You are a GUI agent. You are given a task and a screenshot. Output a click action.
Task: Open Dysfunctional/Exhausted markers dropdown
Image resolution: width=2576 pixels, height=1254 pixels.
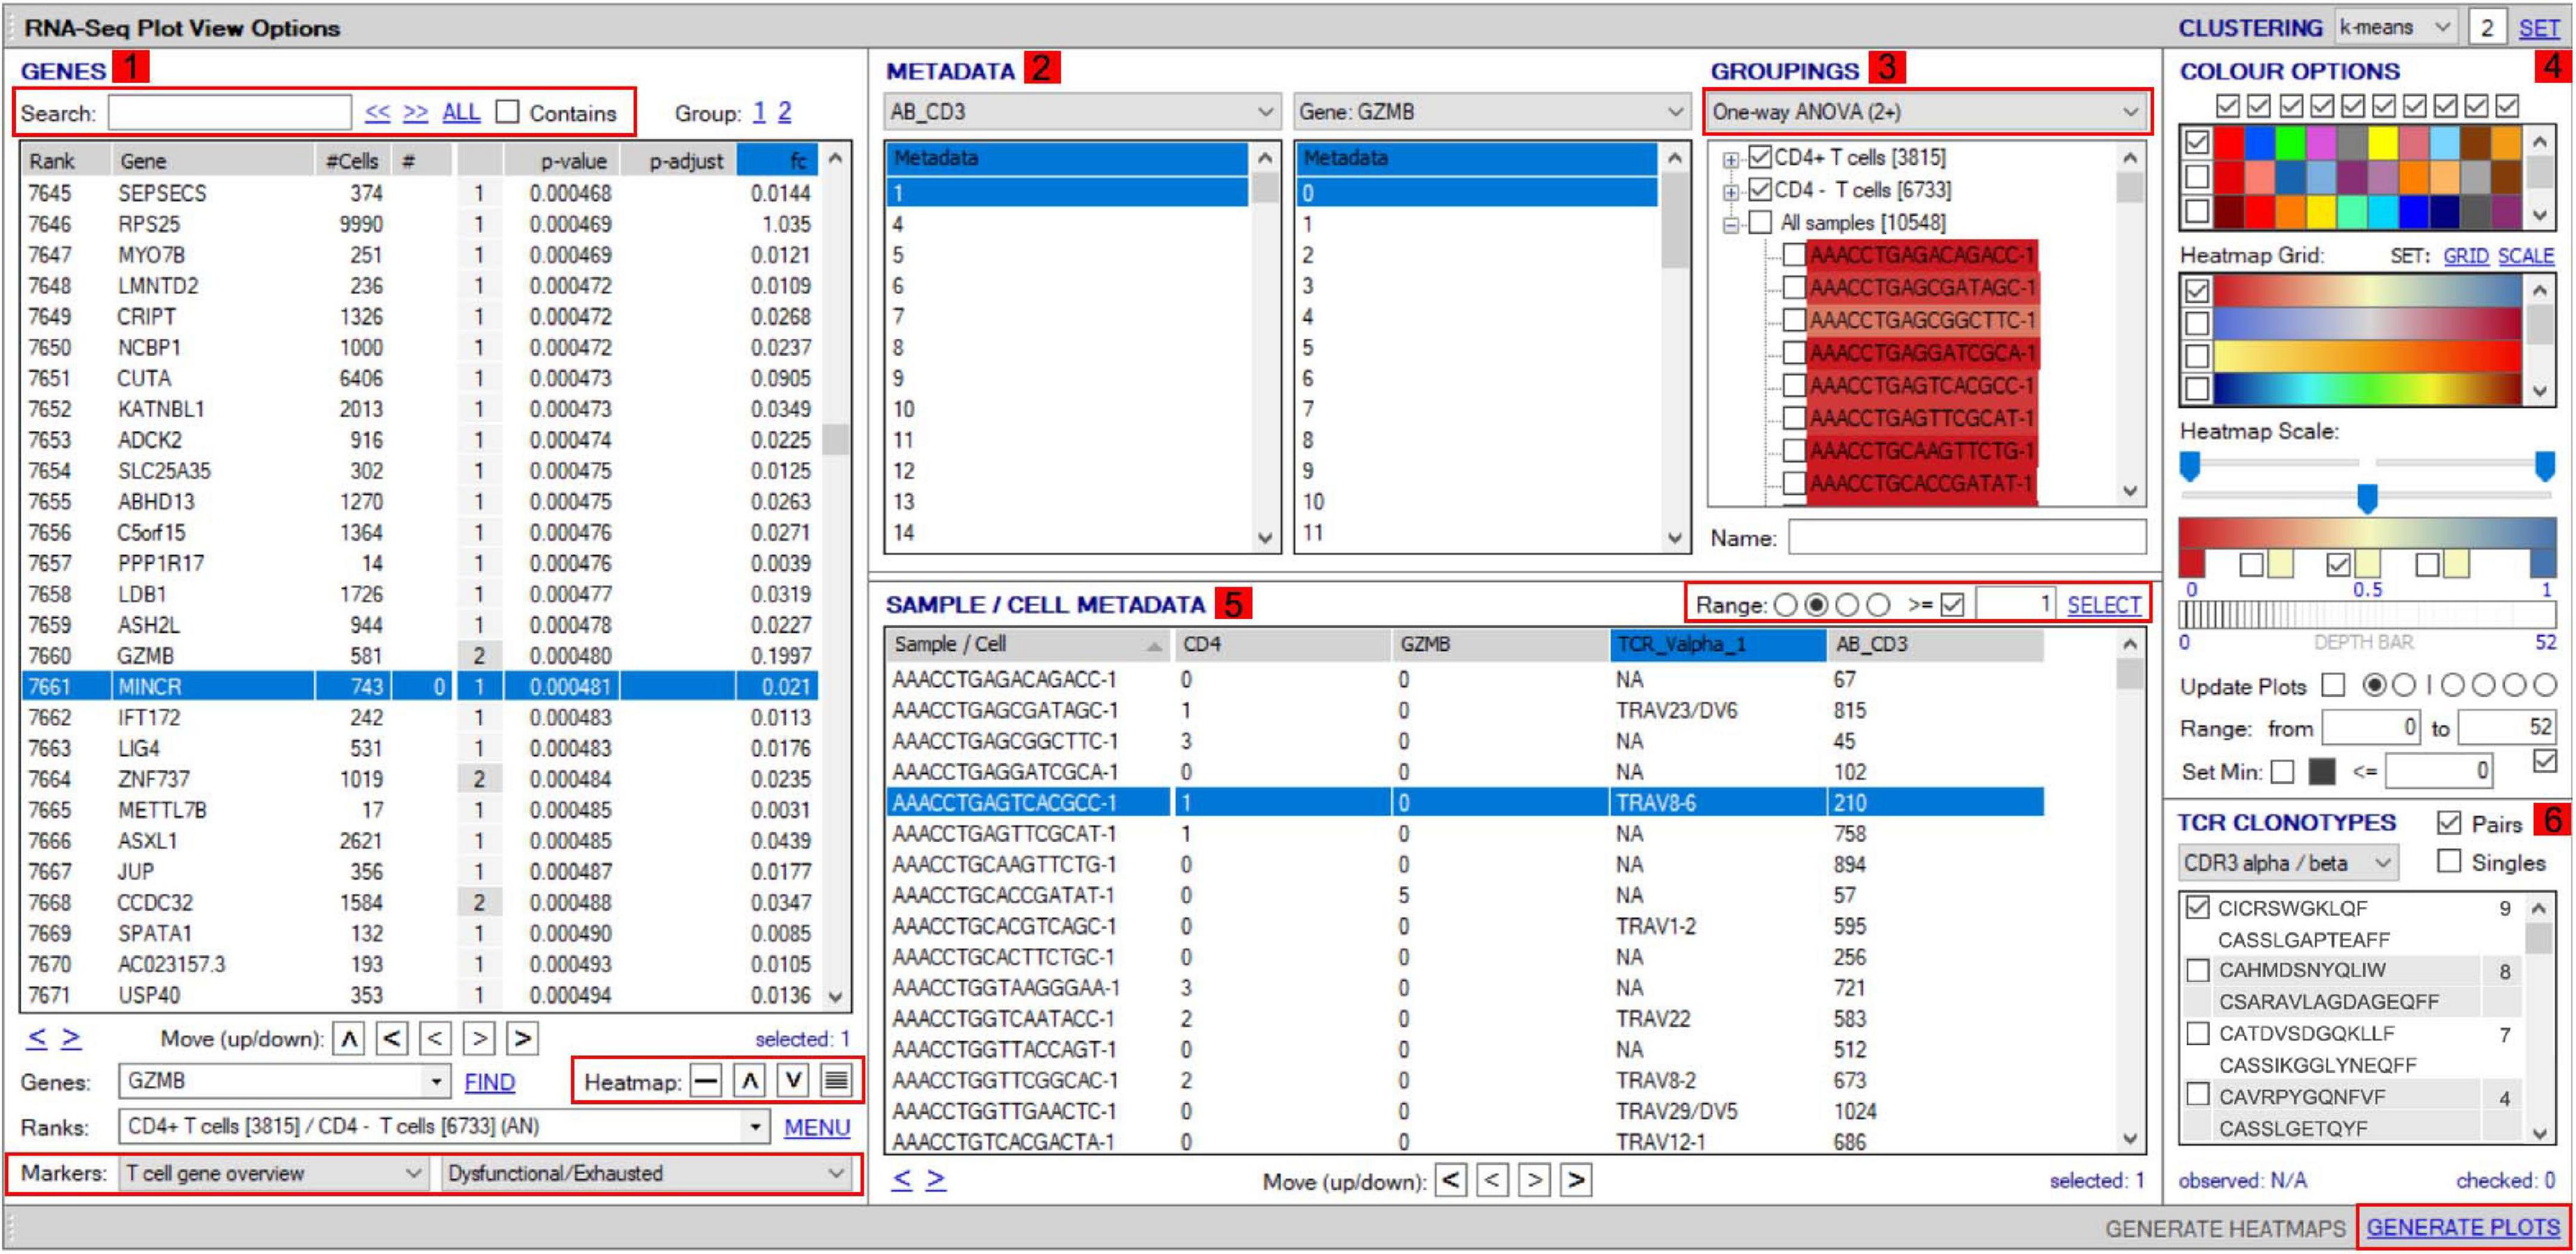pos(646,1173)
